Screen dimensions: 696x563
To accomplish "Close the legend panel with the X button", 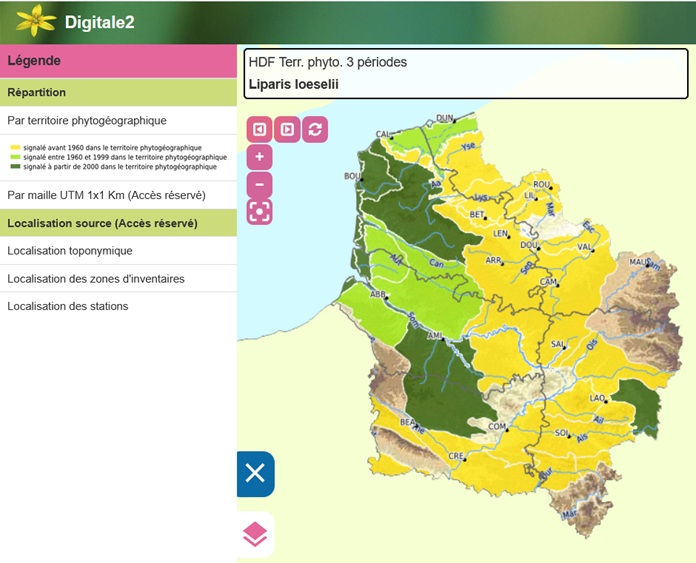I will click(255, 473).
